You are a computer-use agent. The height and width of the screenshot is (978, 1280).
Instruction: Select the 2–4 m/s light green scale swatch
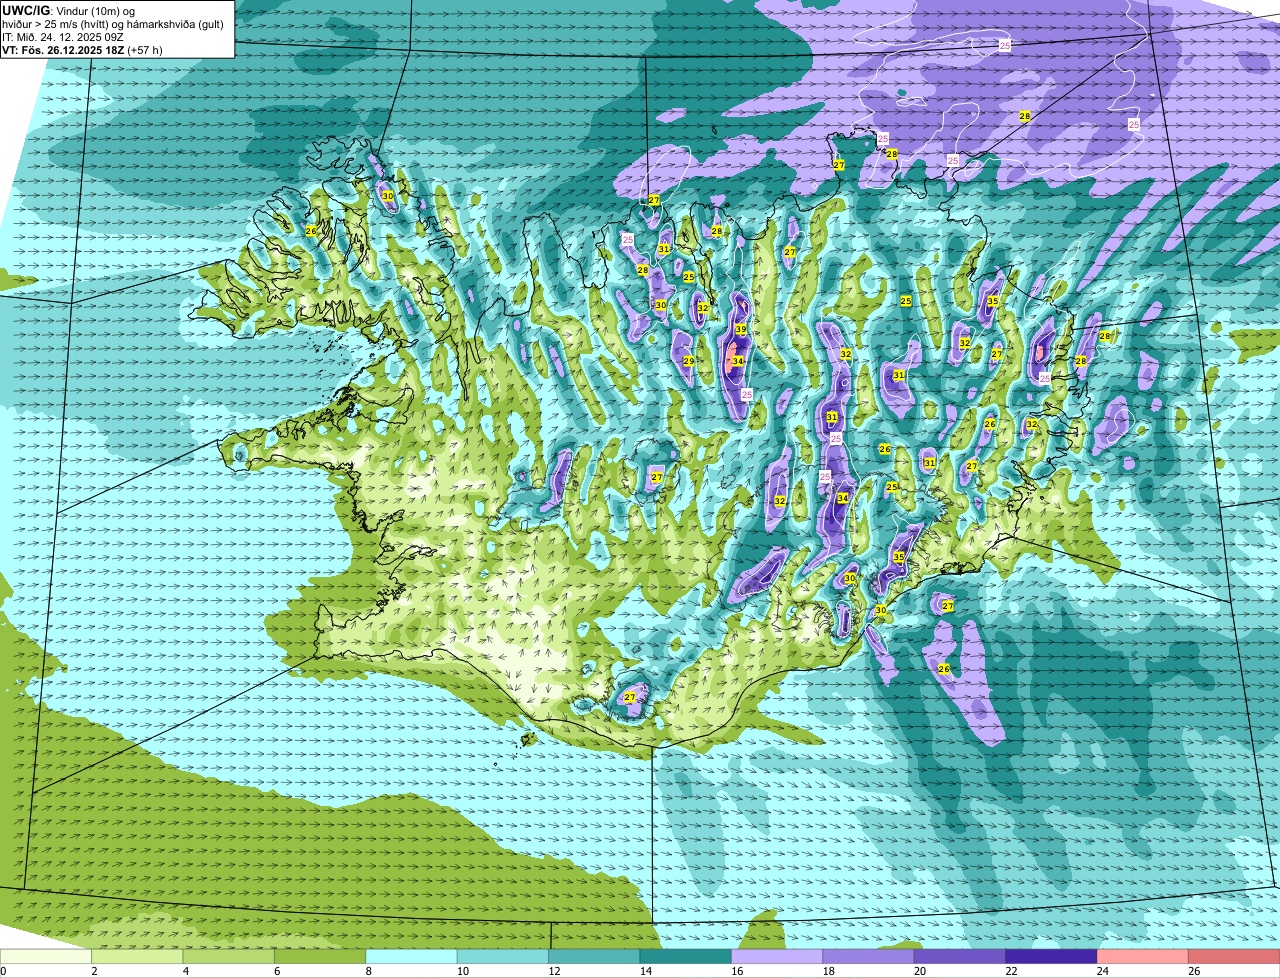click(x=137, y=956)
